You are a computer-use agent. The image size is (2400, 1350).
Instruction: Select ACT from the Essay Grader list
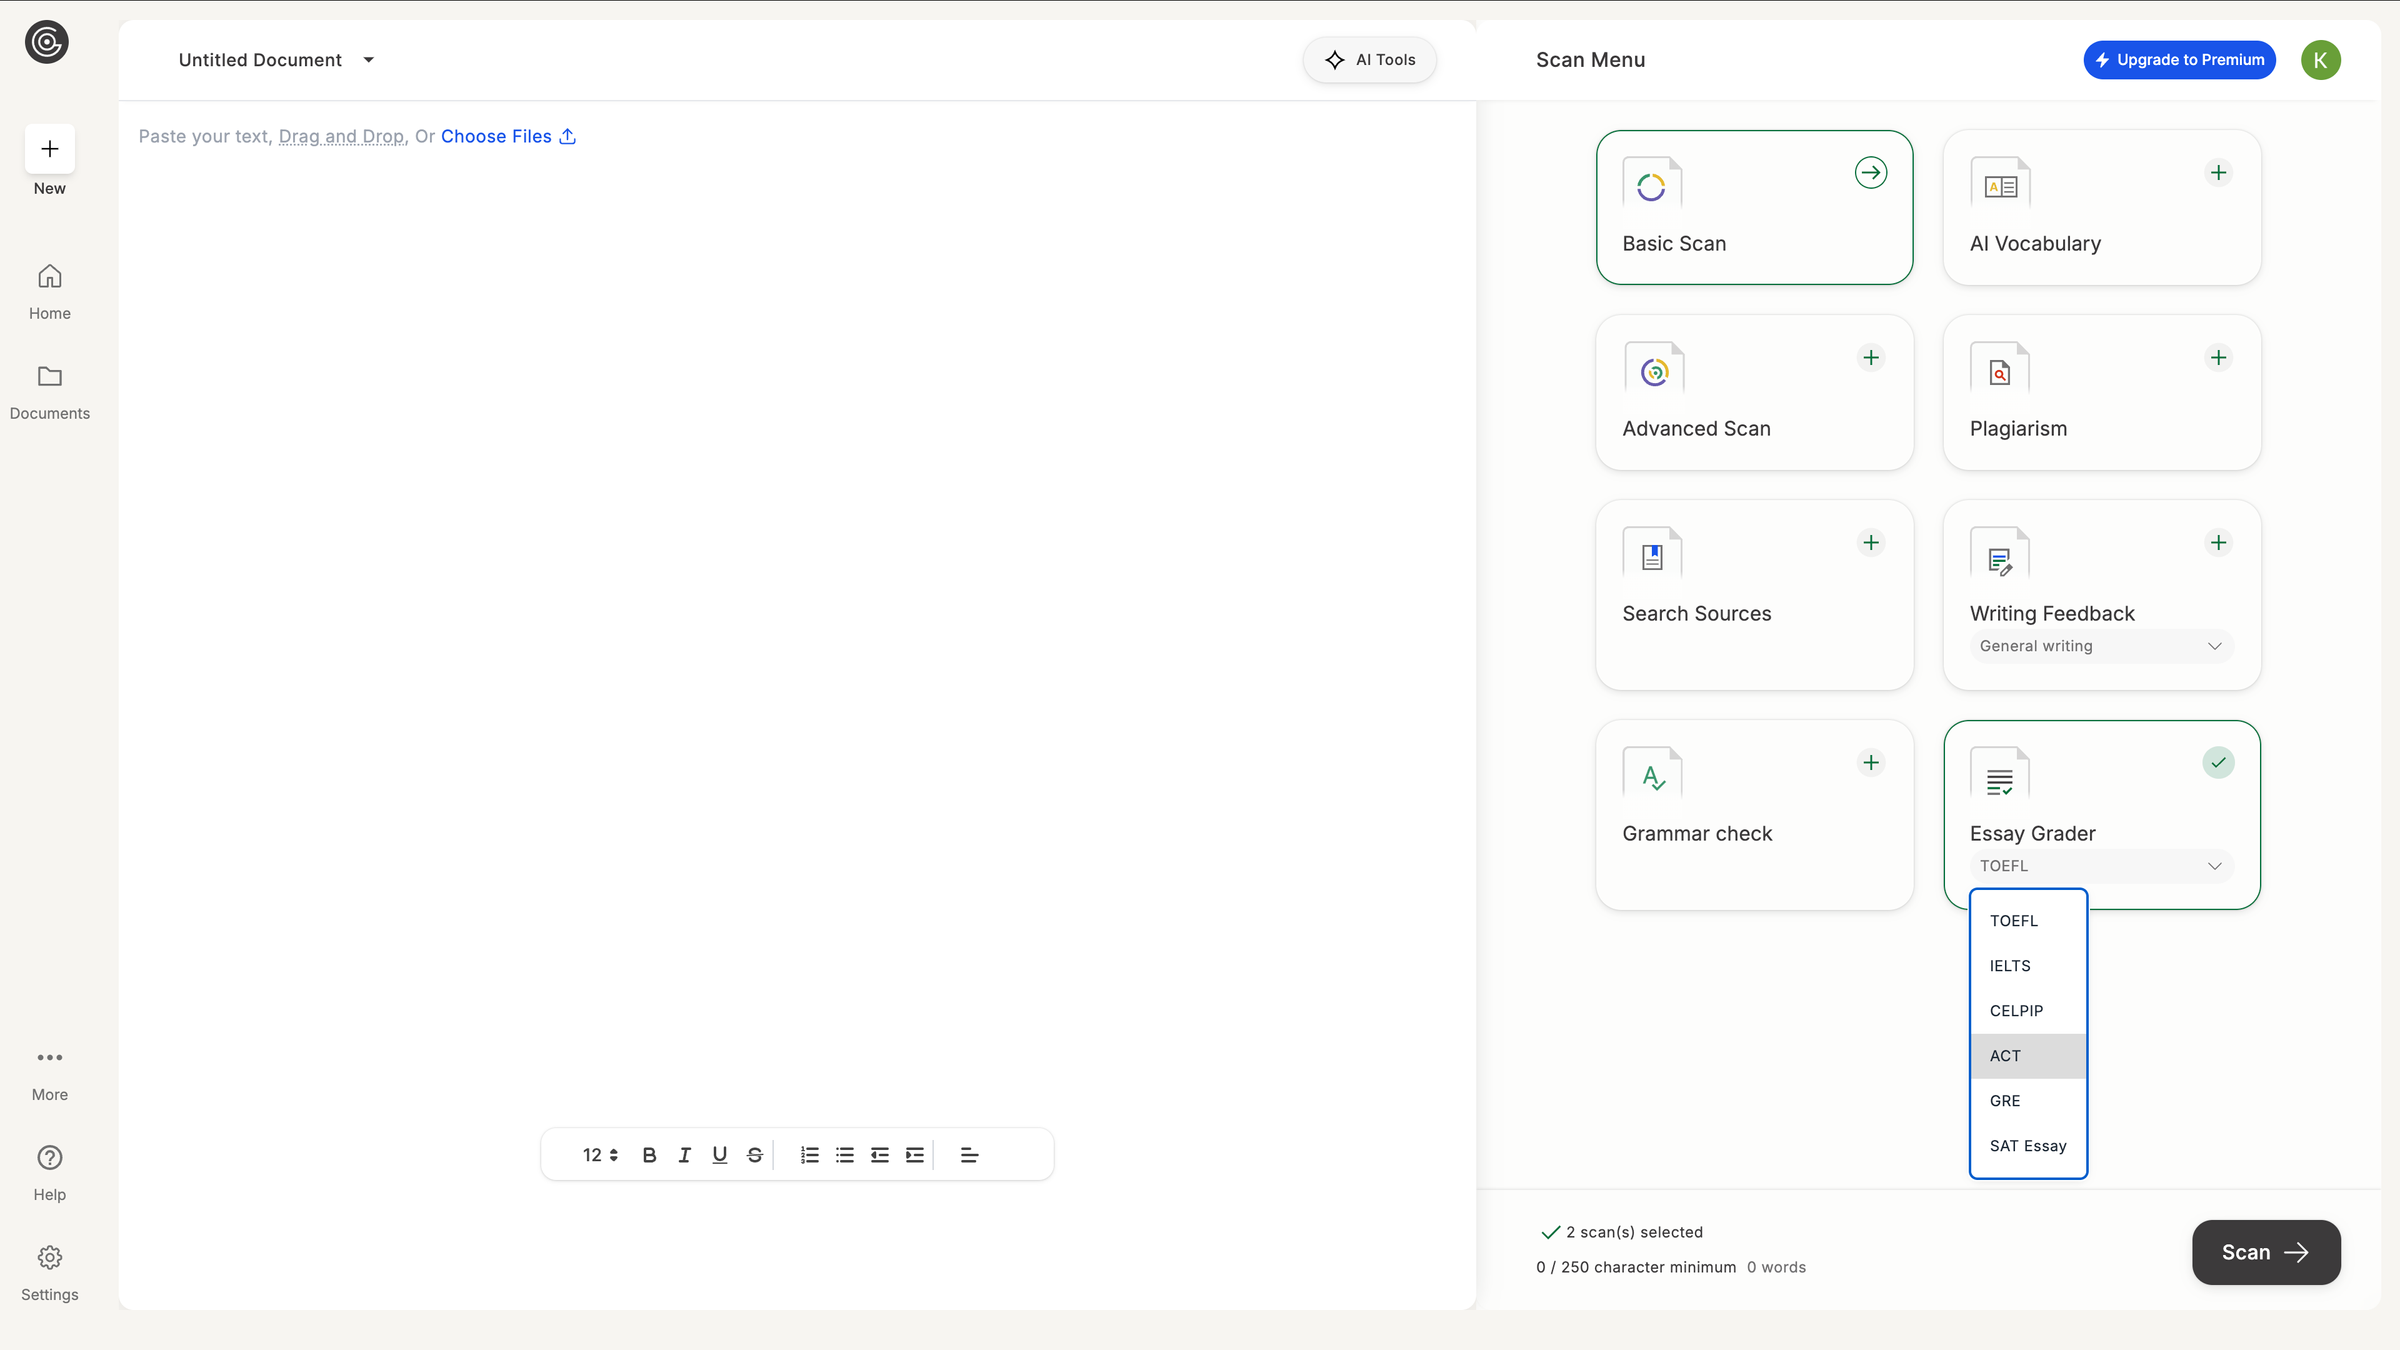click(x=2006, y=1055)
